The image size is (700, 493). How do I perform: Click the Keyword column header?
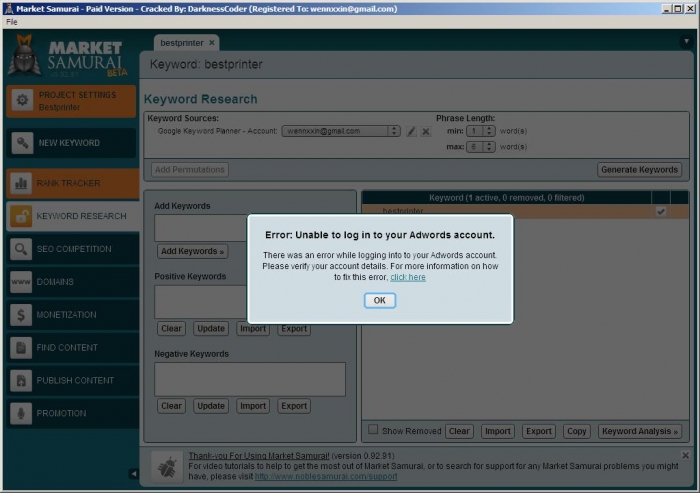(x=506, y=197)
